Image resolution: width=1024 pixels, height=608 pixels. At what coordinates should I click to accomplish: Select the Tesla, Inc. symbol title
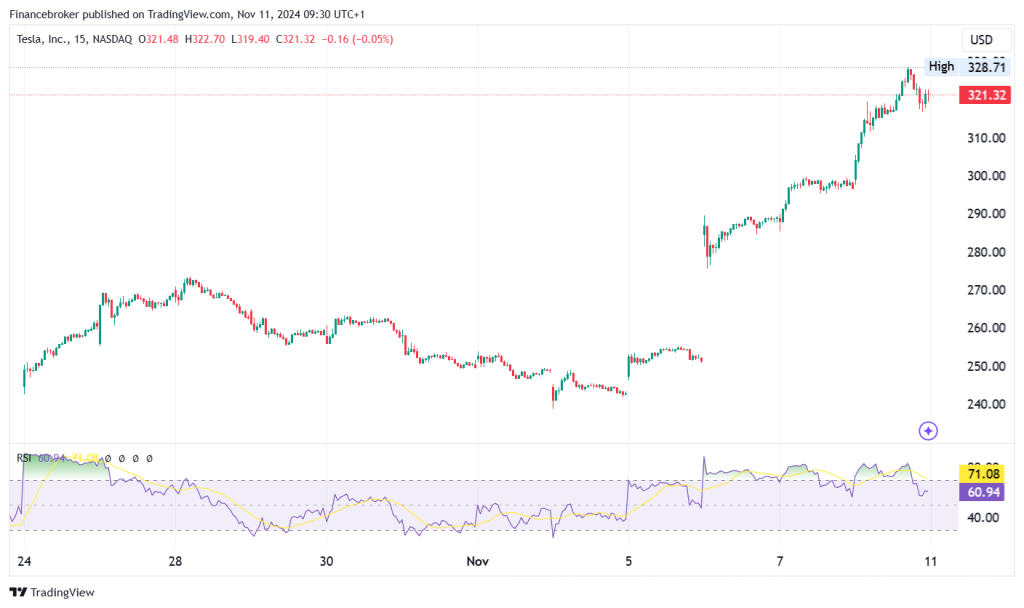pos(41,39)
